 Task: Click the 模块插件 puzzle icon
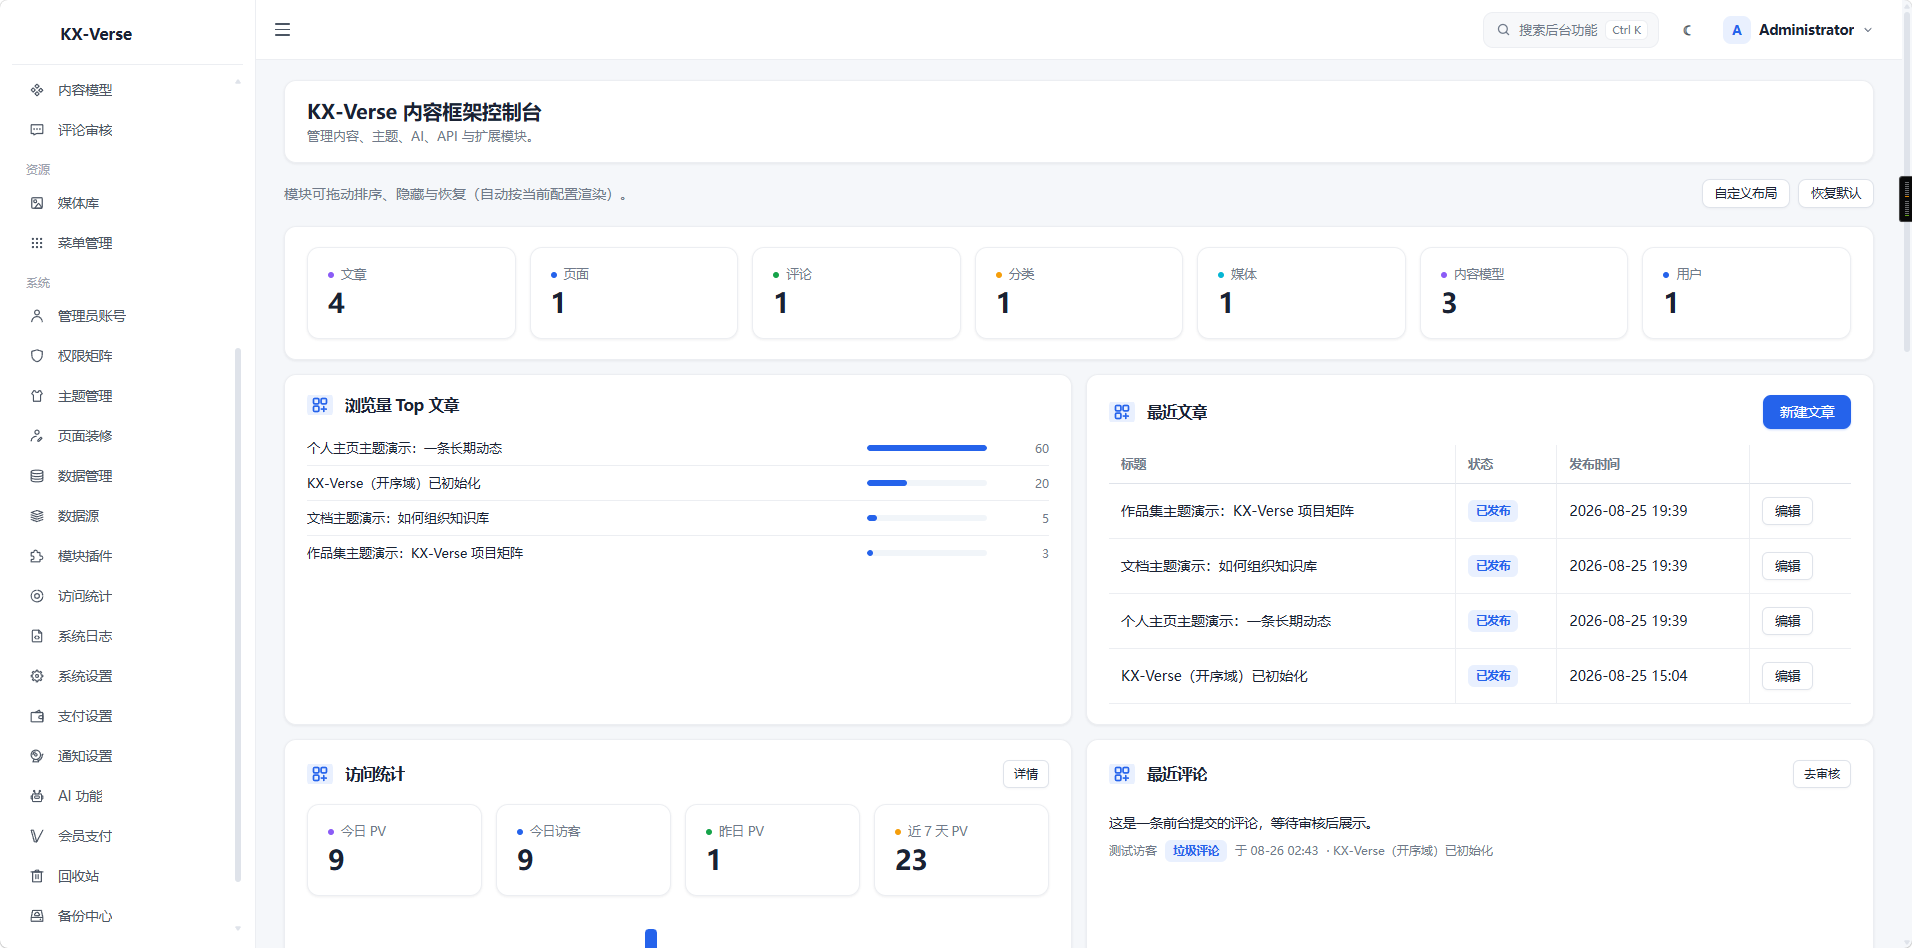37,556
